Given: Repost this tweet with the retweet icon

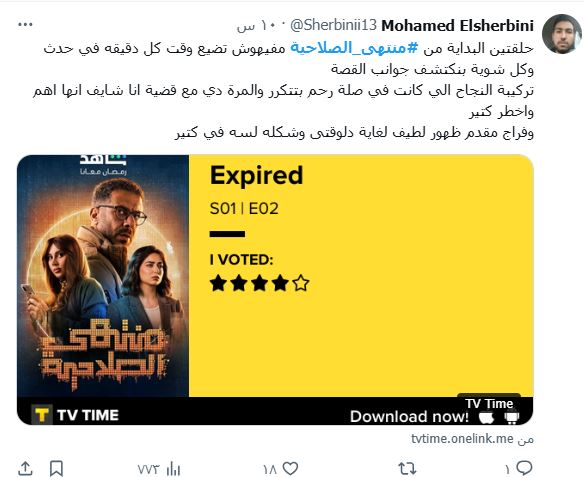Looking at the screenshot, I should 407,468.
